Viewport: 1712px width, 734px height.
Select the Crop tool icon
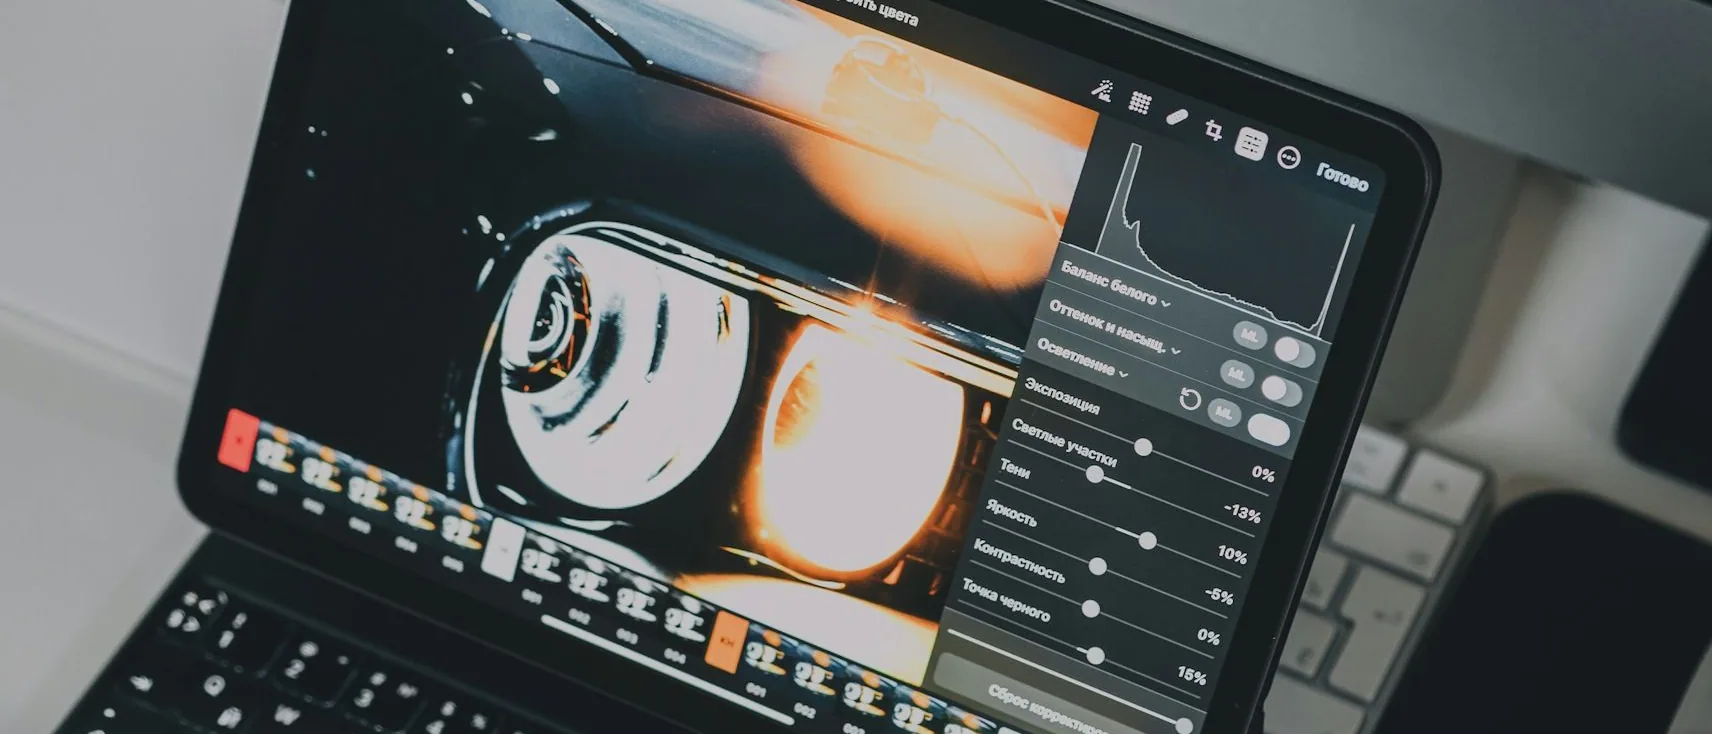(1213, 130)
